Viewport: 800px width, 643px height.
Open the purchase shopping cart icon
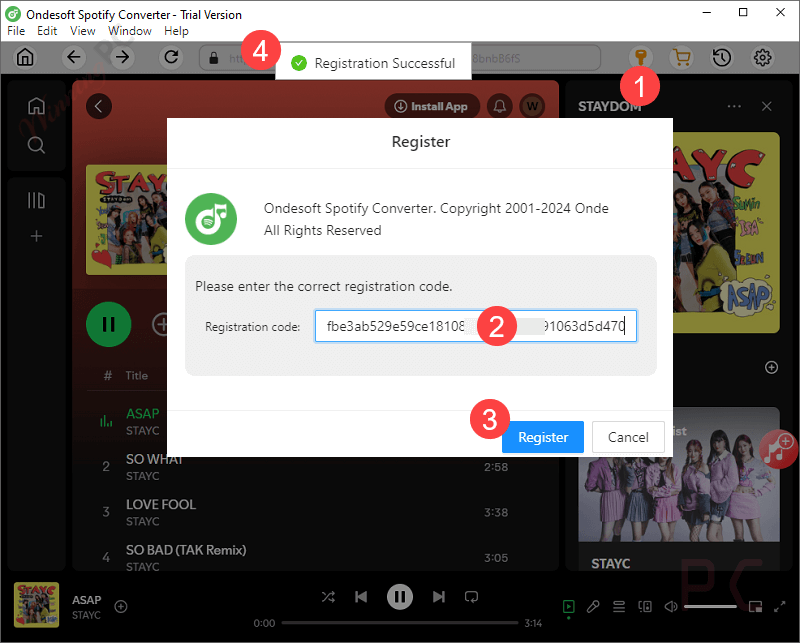pos(681,57)
